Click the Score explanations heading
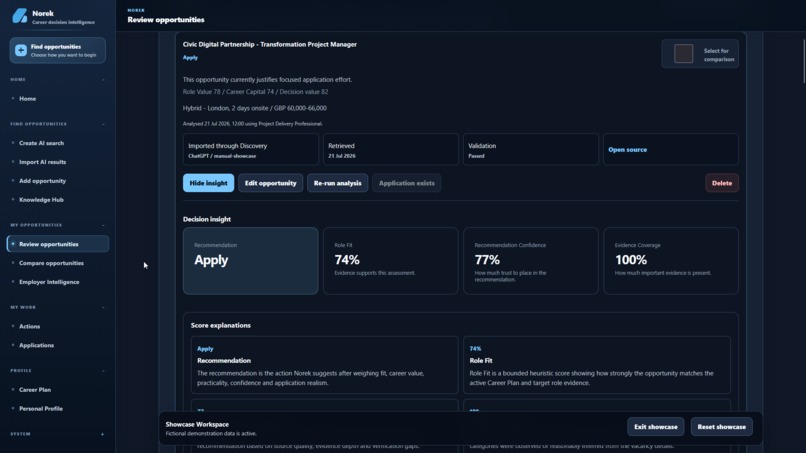806x453 pixels. 221,325
